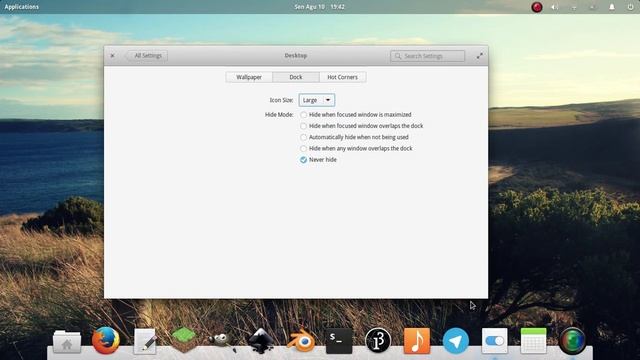This screenshot has width=640, height=360.
Task: Switch to the Wallpaper tab
Action: point(249,77)
